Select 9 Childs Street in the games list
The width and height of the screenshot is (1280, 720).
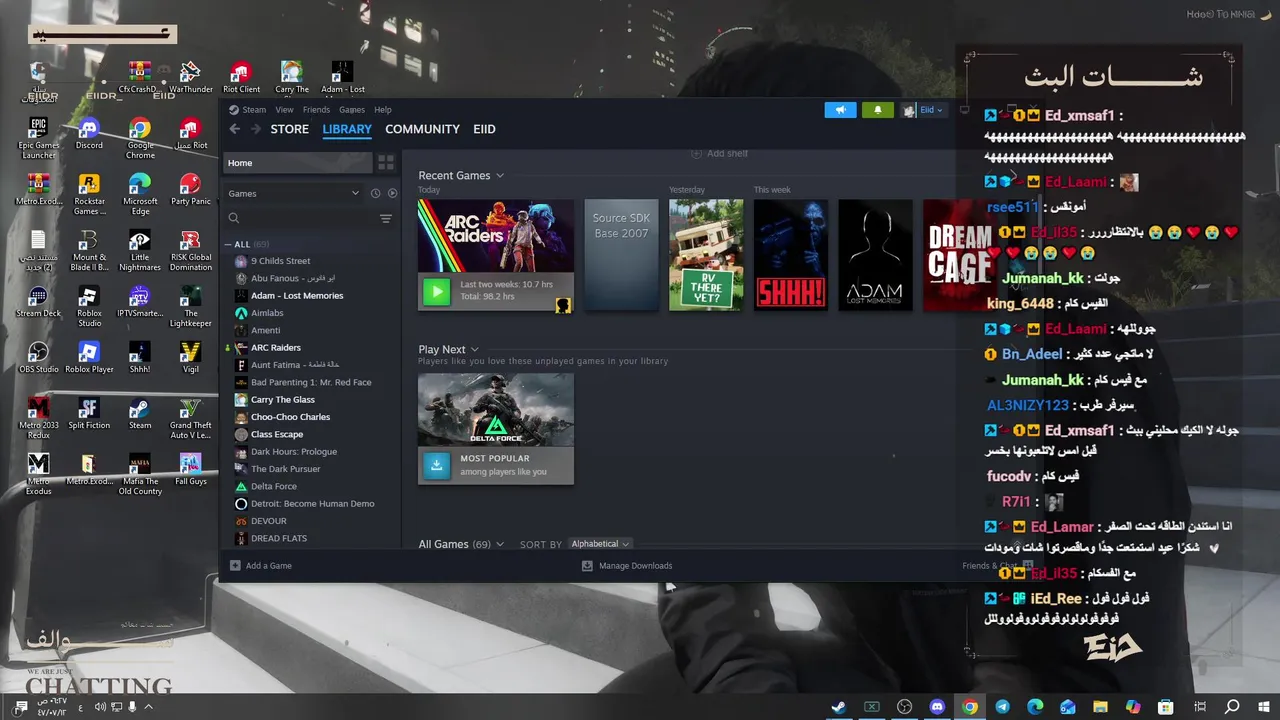pyautogui.click(x=280, y=261)
